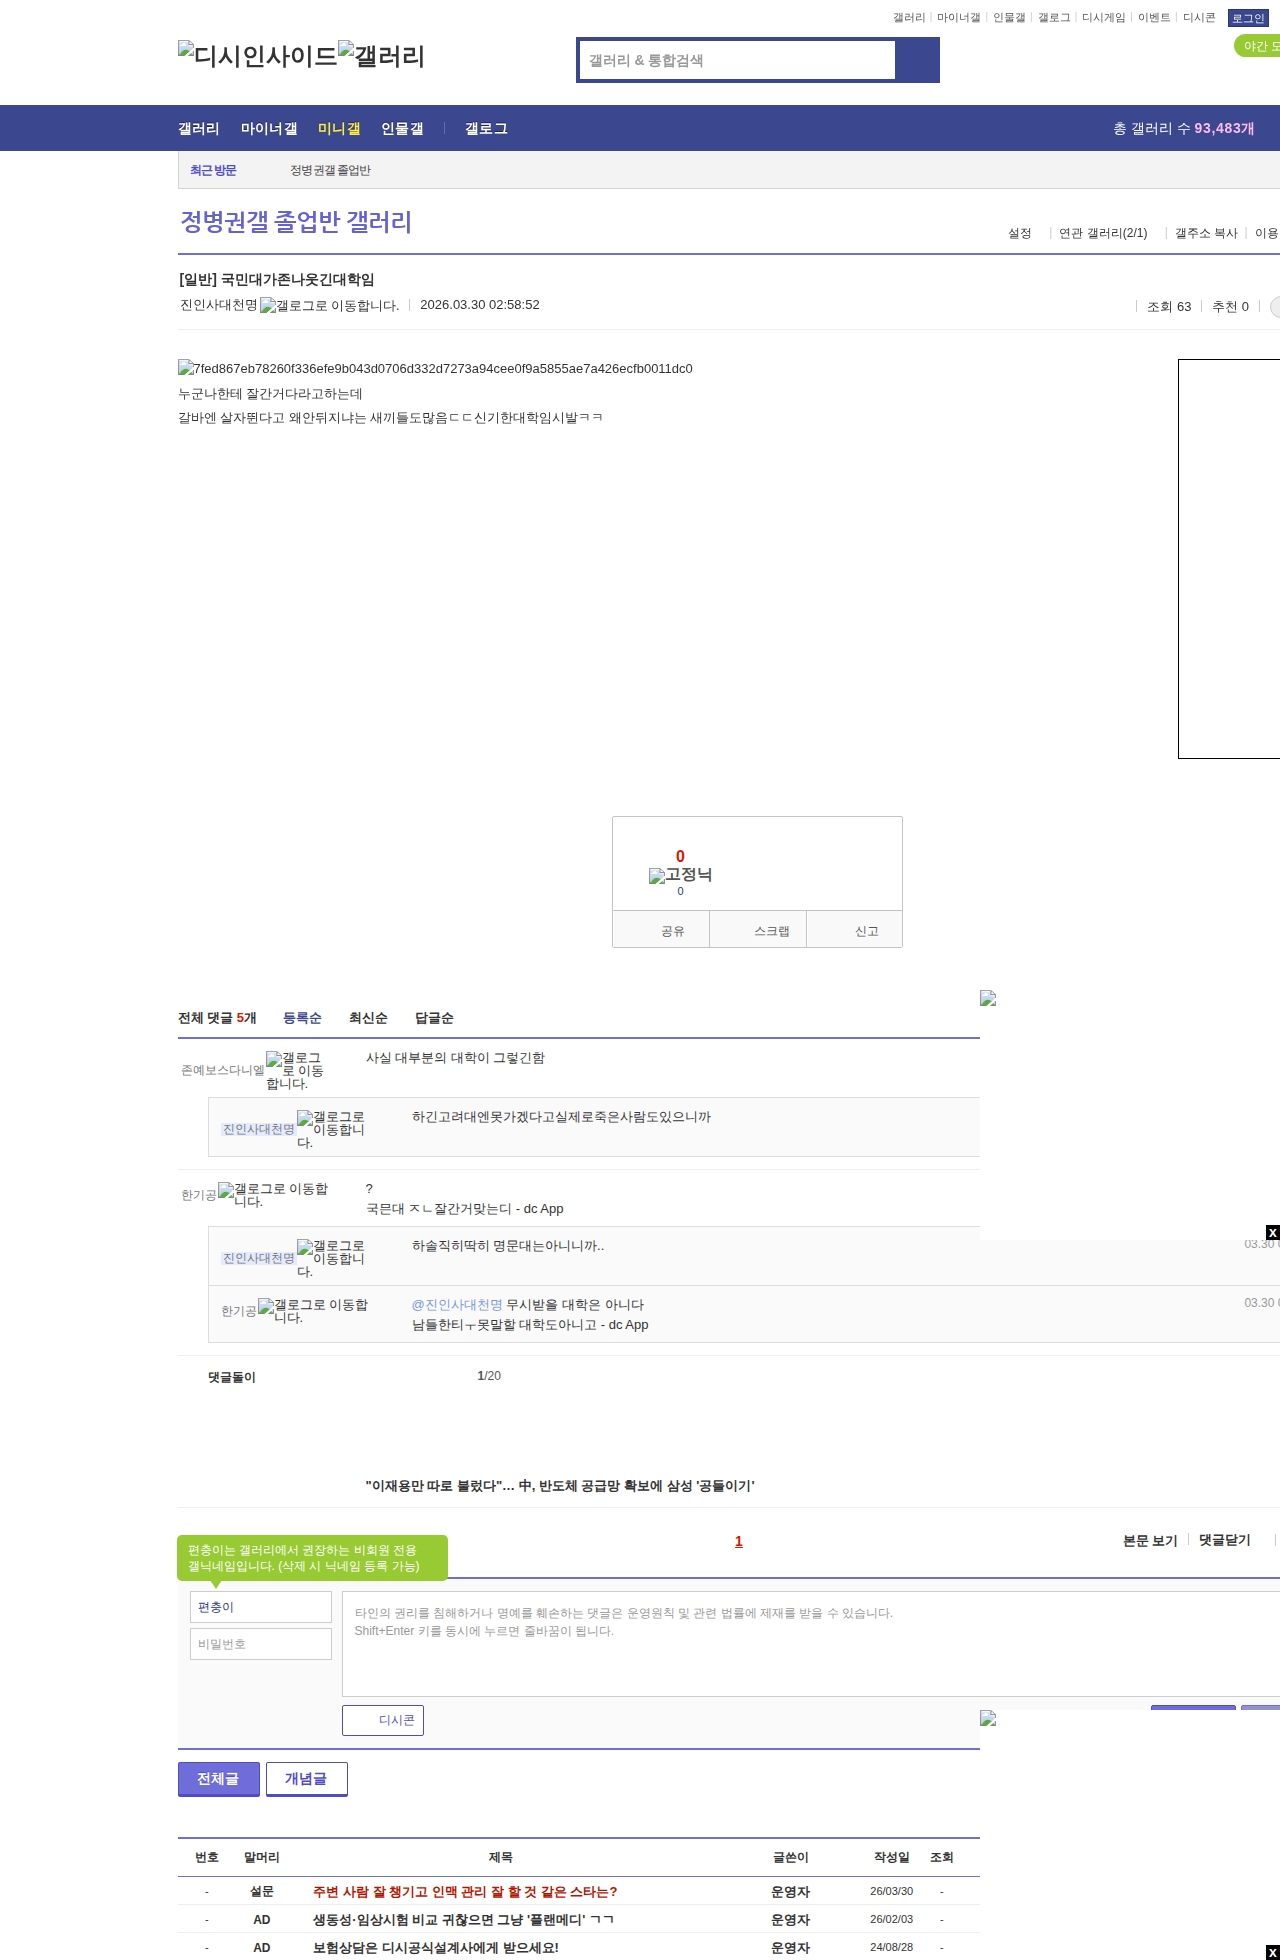
Task: Open the gallog icon on 한기공's '?' comment
Action: (273, 1195)
